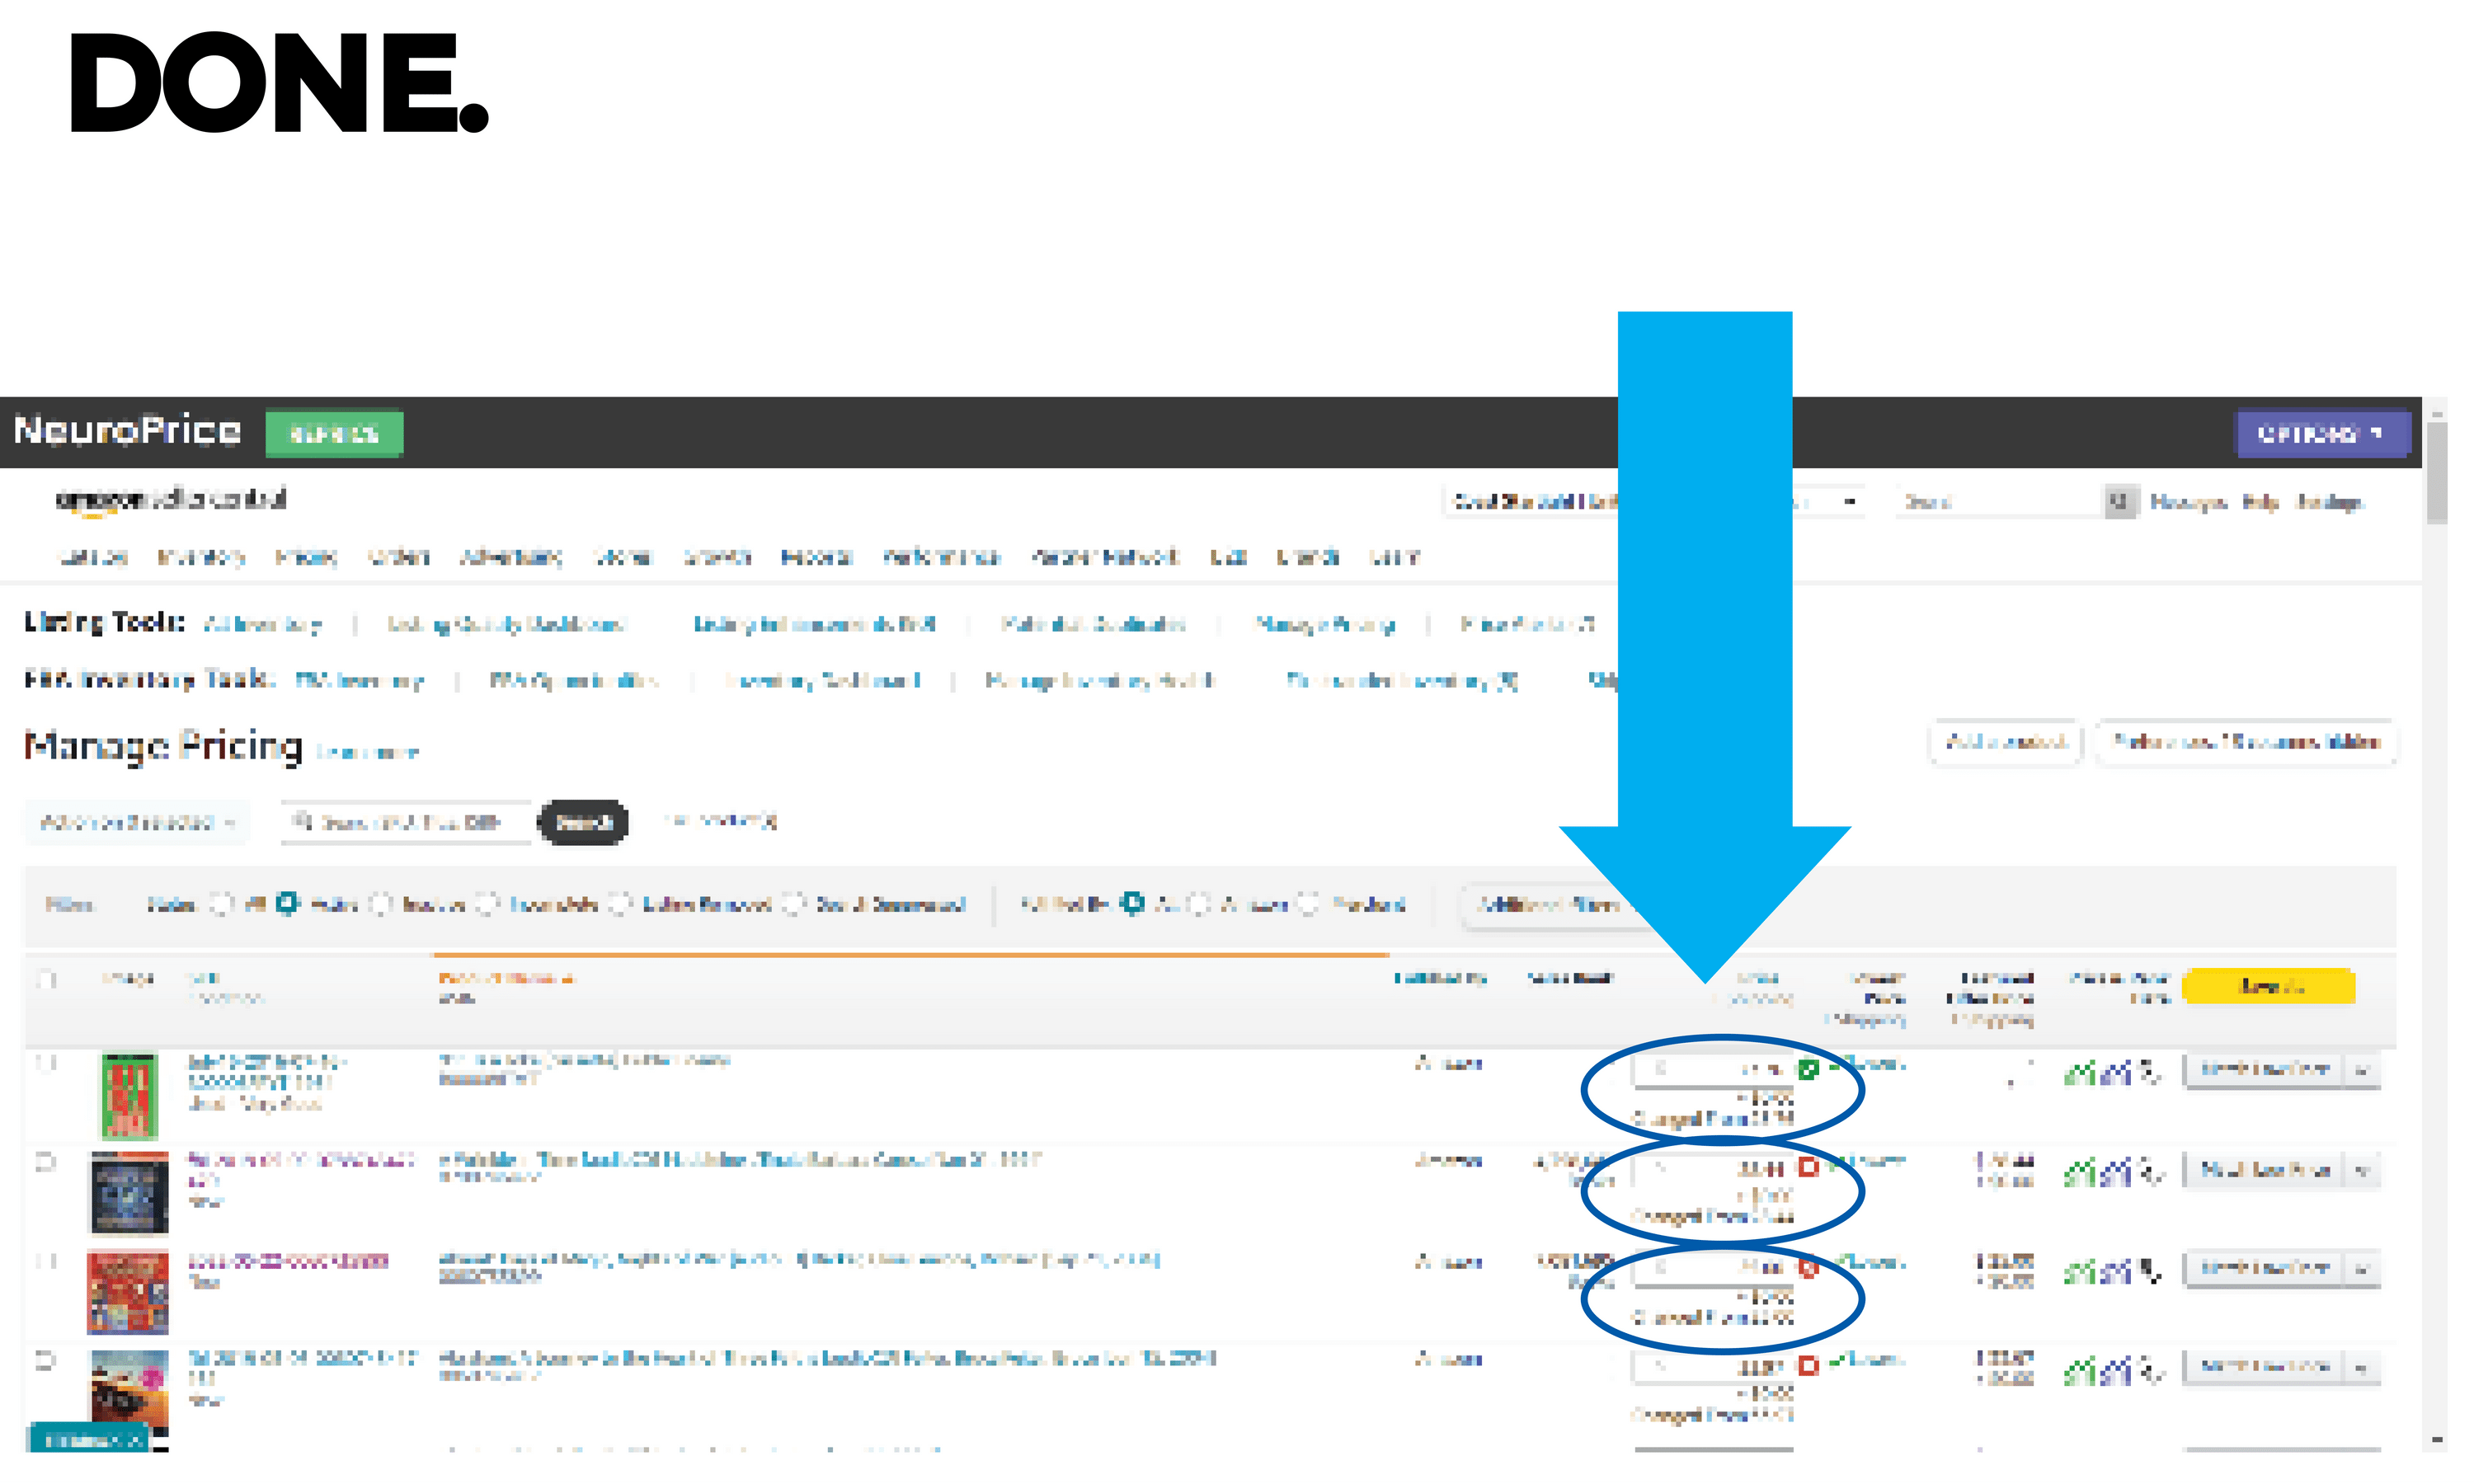The height and width of the screenshot is (1484, 2474).
Task: Tick the checkbox for the second listing
Action: click(x=46, y=1162)
